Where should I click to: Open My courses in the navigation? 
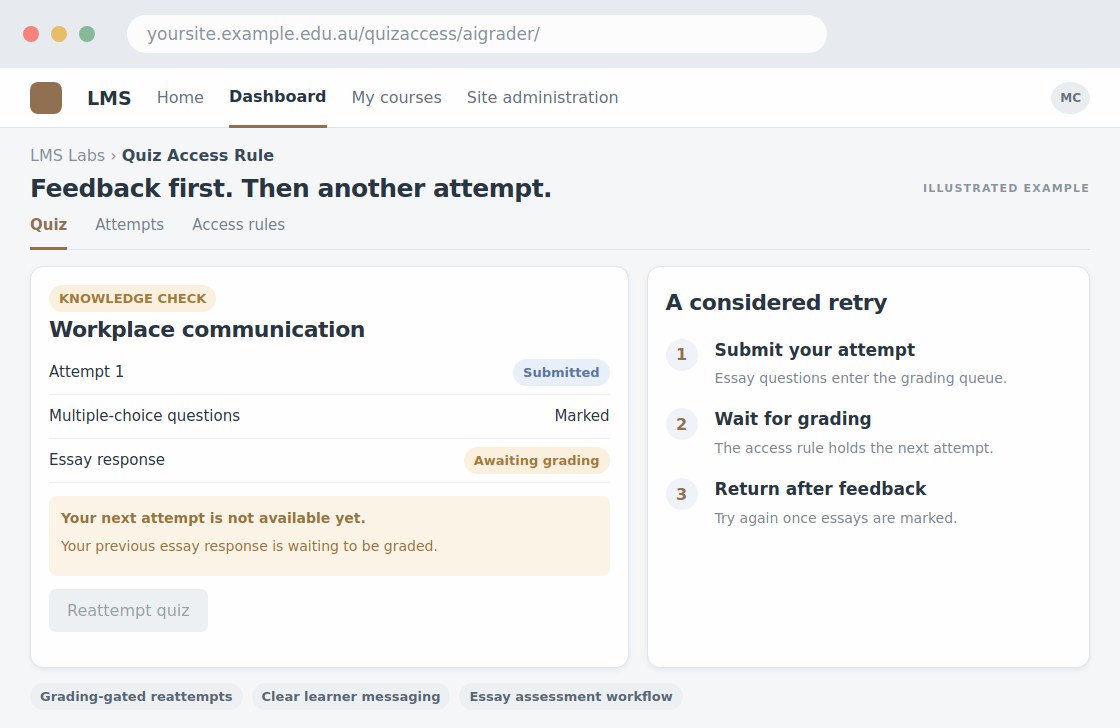click(396, 98)
